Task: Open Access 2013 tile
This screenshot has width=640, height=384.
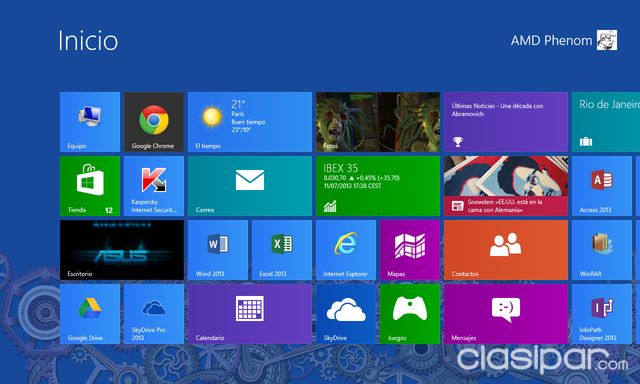Action: [x=602, y=186]
